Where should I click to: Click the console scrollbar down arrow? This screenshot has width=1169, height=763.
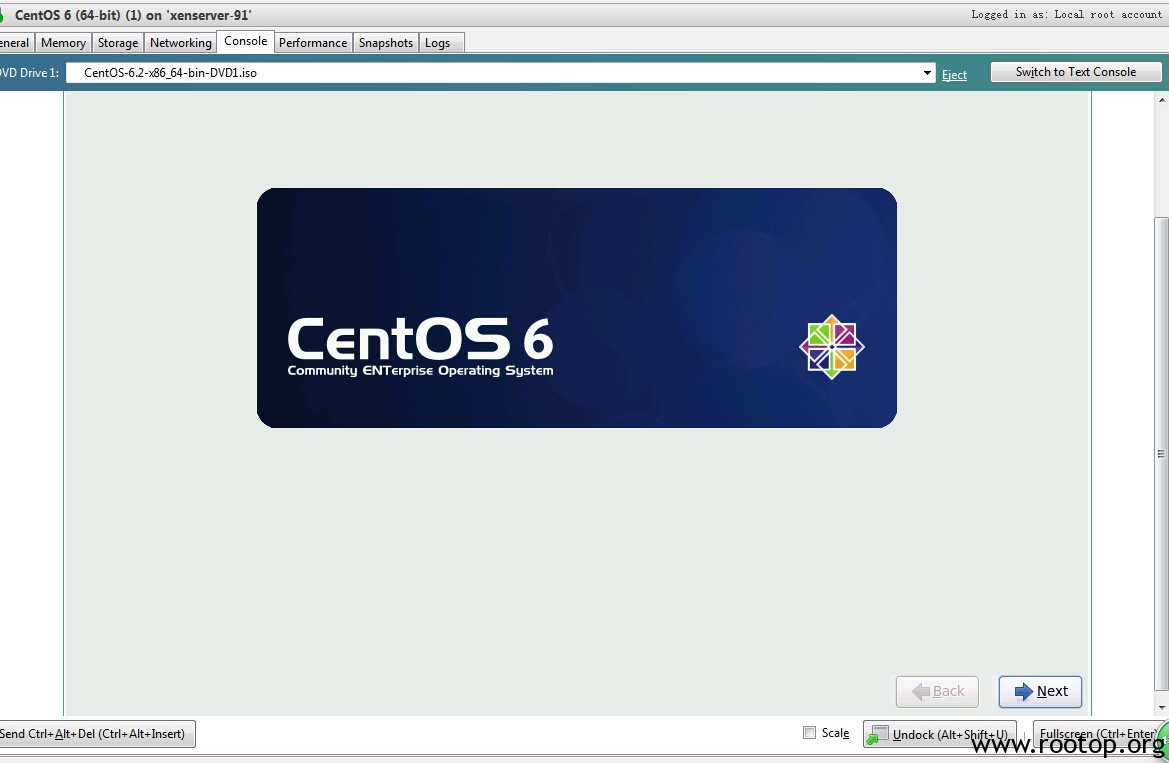coord(1162,707)
